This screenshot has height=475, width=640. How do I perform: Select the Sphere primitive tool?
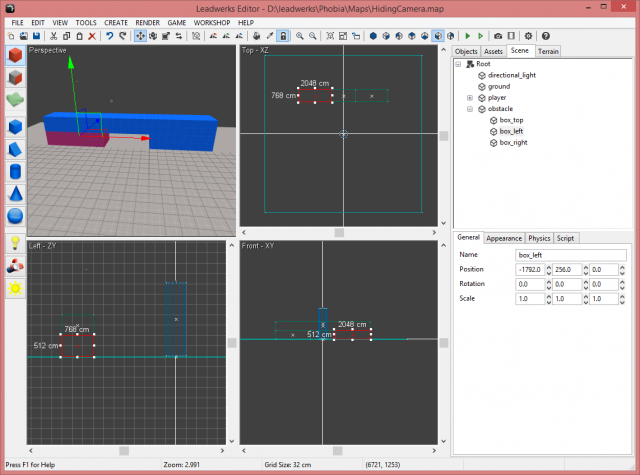tap(15, 215)
